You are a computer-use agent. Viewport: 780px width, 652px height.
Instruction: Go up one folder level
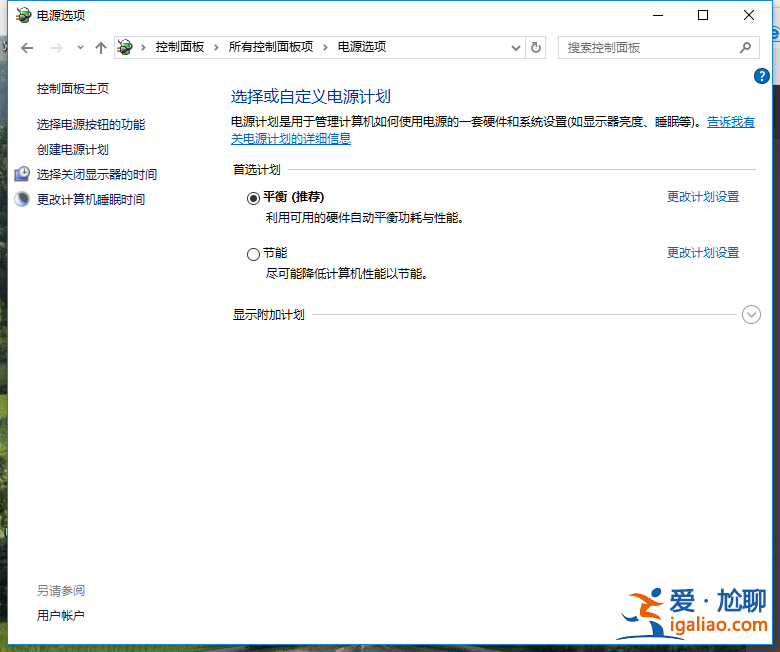pyautogui.click(x=101, y=48)
